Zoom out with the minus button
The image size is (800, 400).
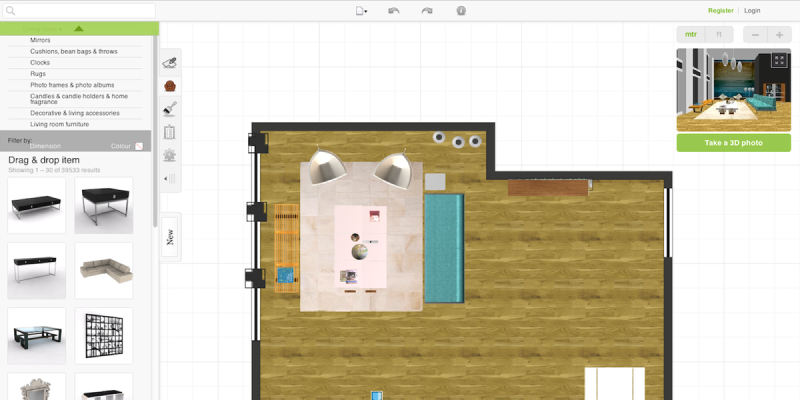click(x=756, y=35)
